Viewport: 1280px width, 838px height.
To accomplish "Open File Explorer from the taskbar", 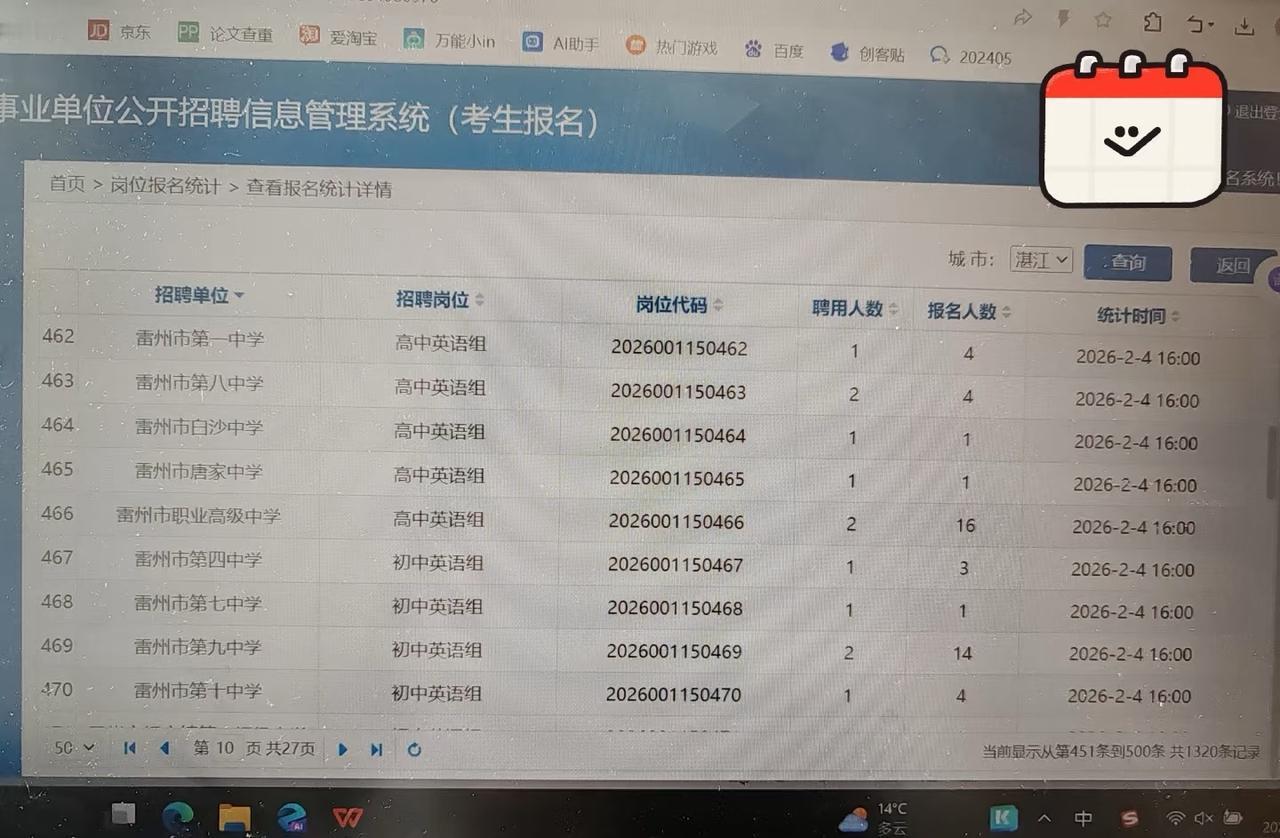I will [x=234, y=816].
